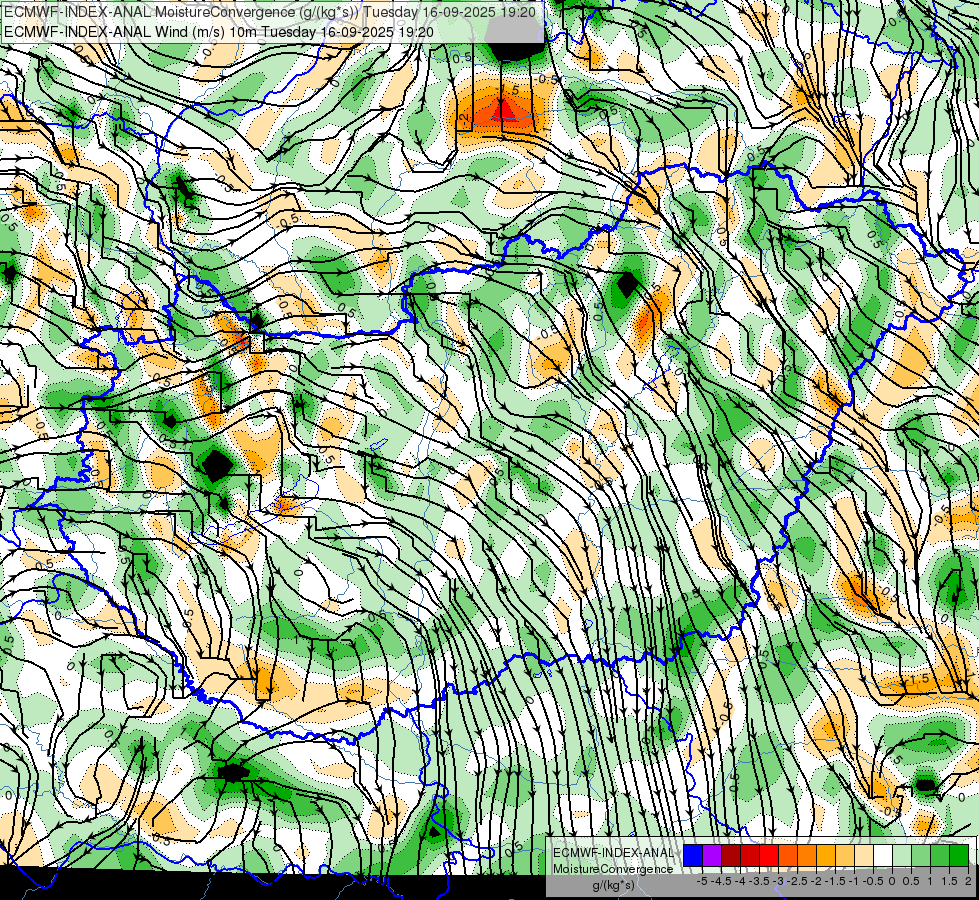Click the '-1' tick value on legend scale

[x=854, y=881]
